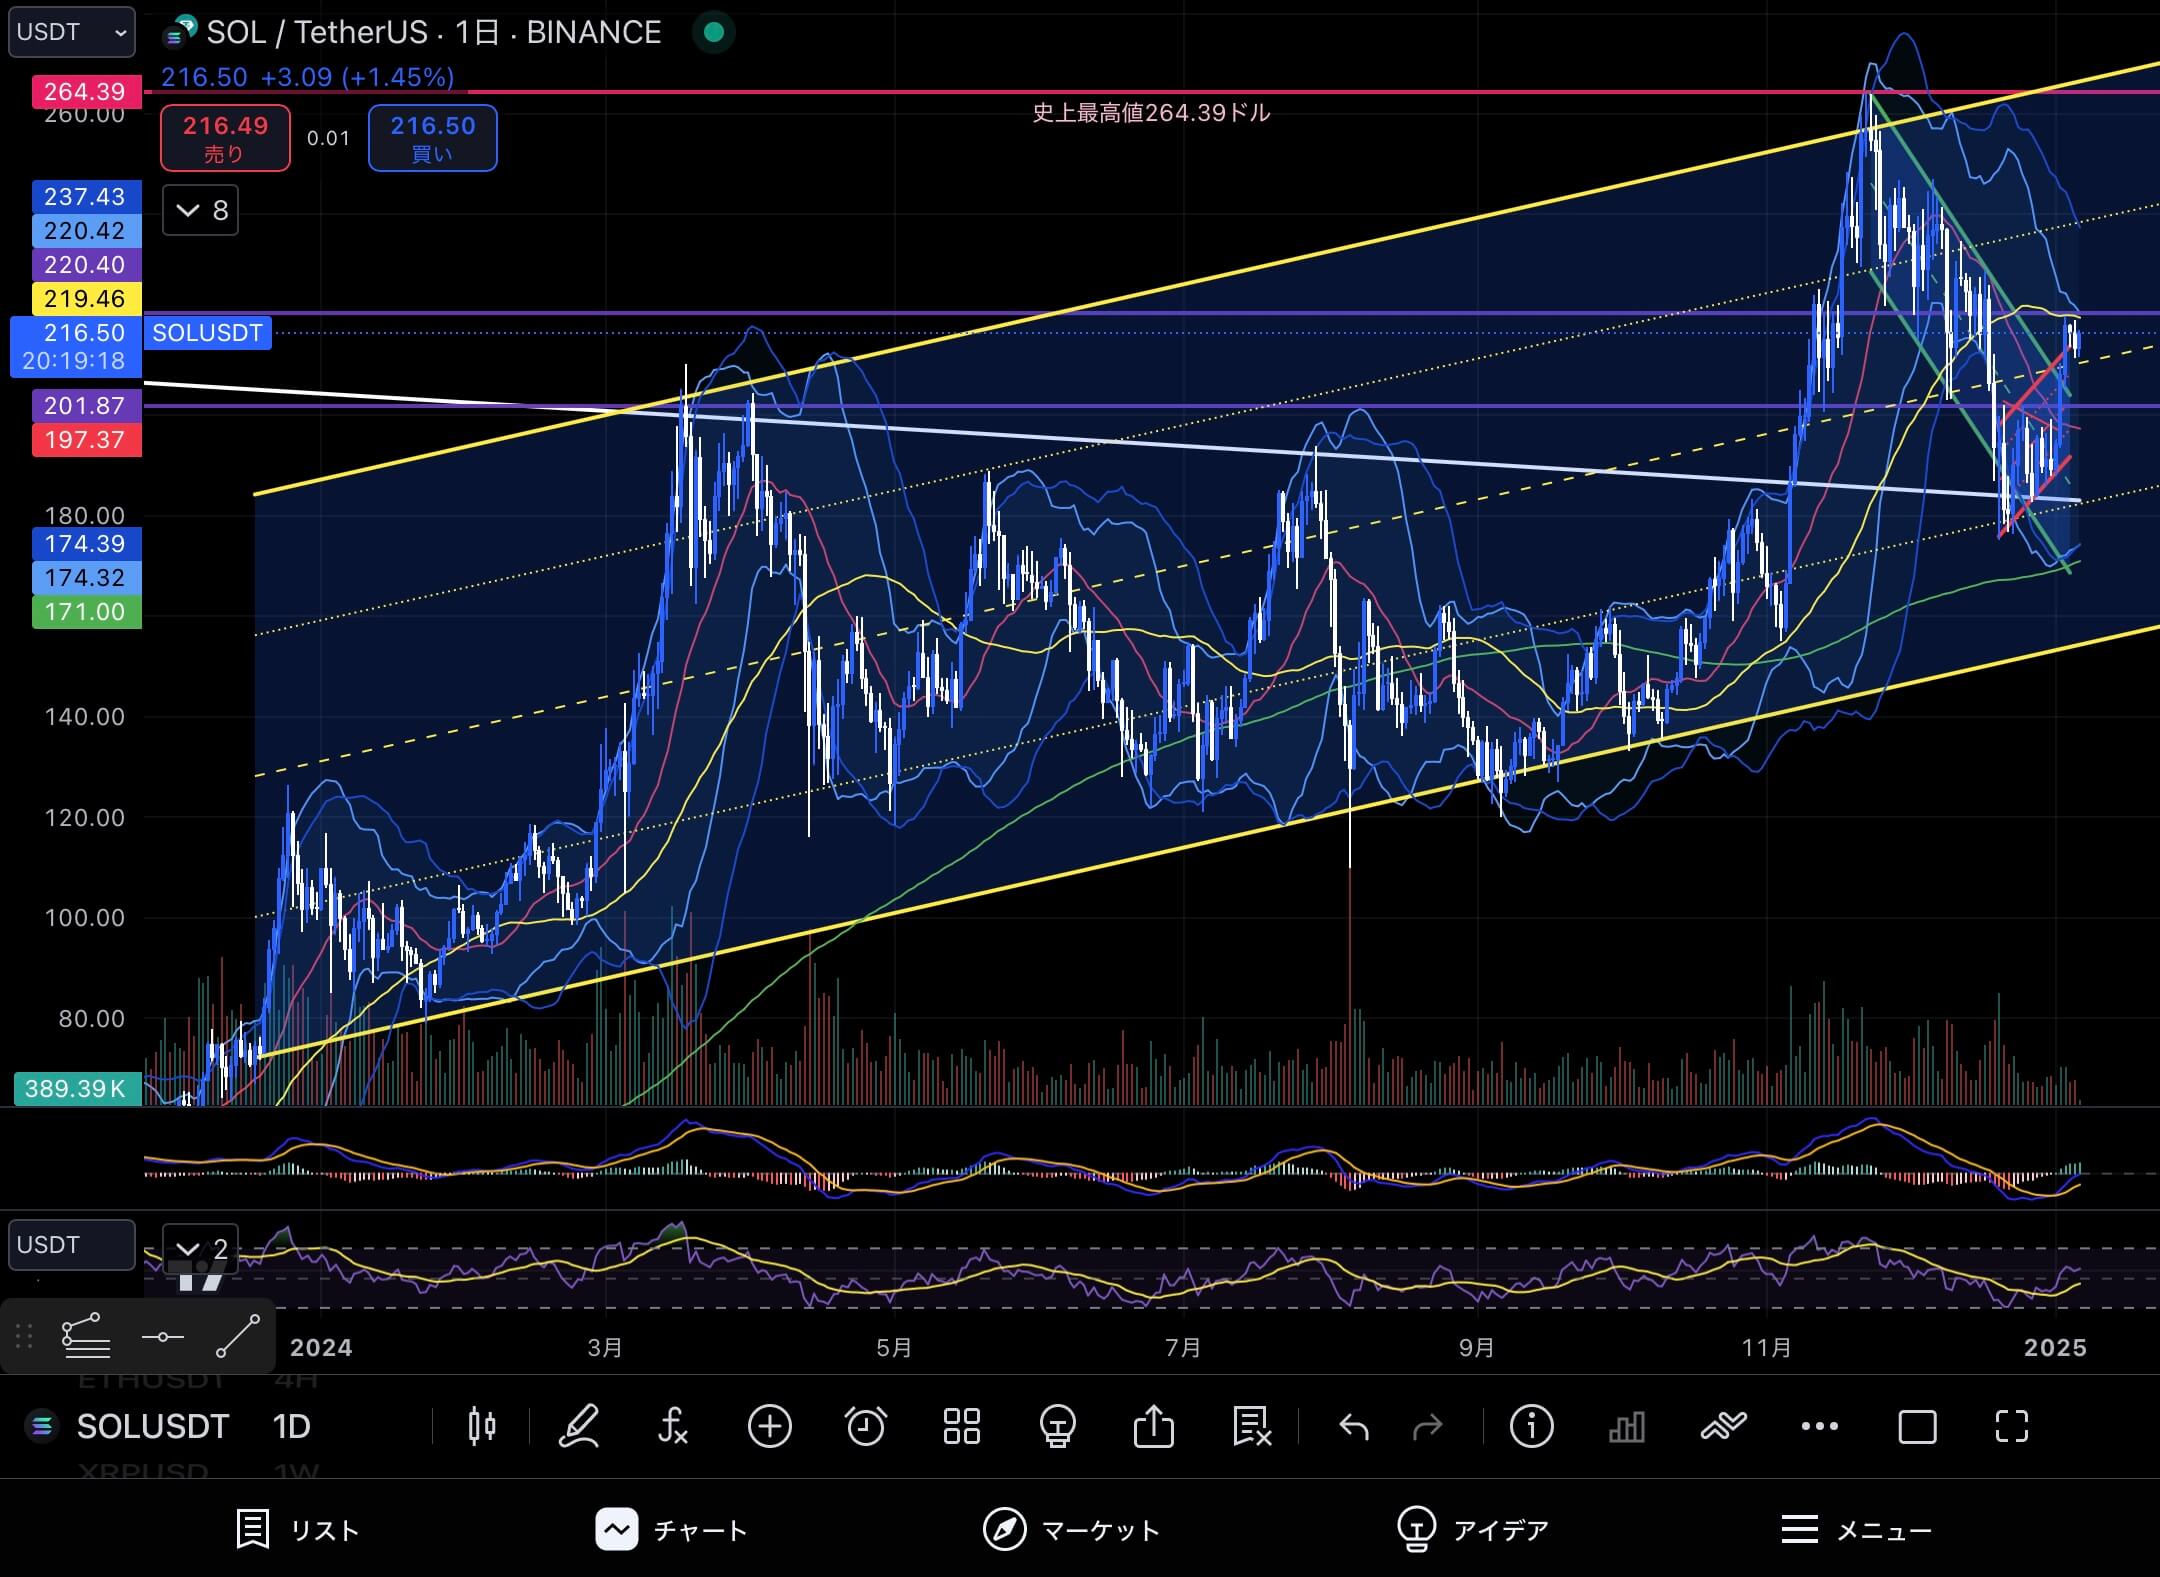This screenshot has width=2160, height=1577.
Task: Click the 197.37 red price label
Action: point(85,439)
